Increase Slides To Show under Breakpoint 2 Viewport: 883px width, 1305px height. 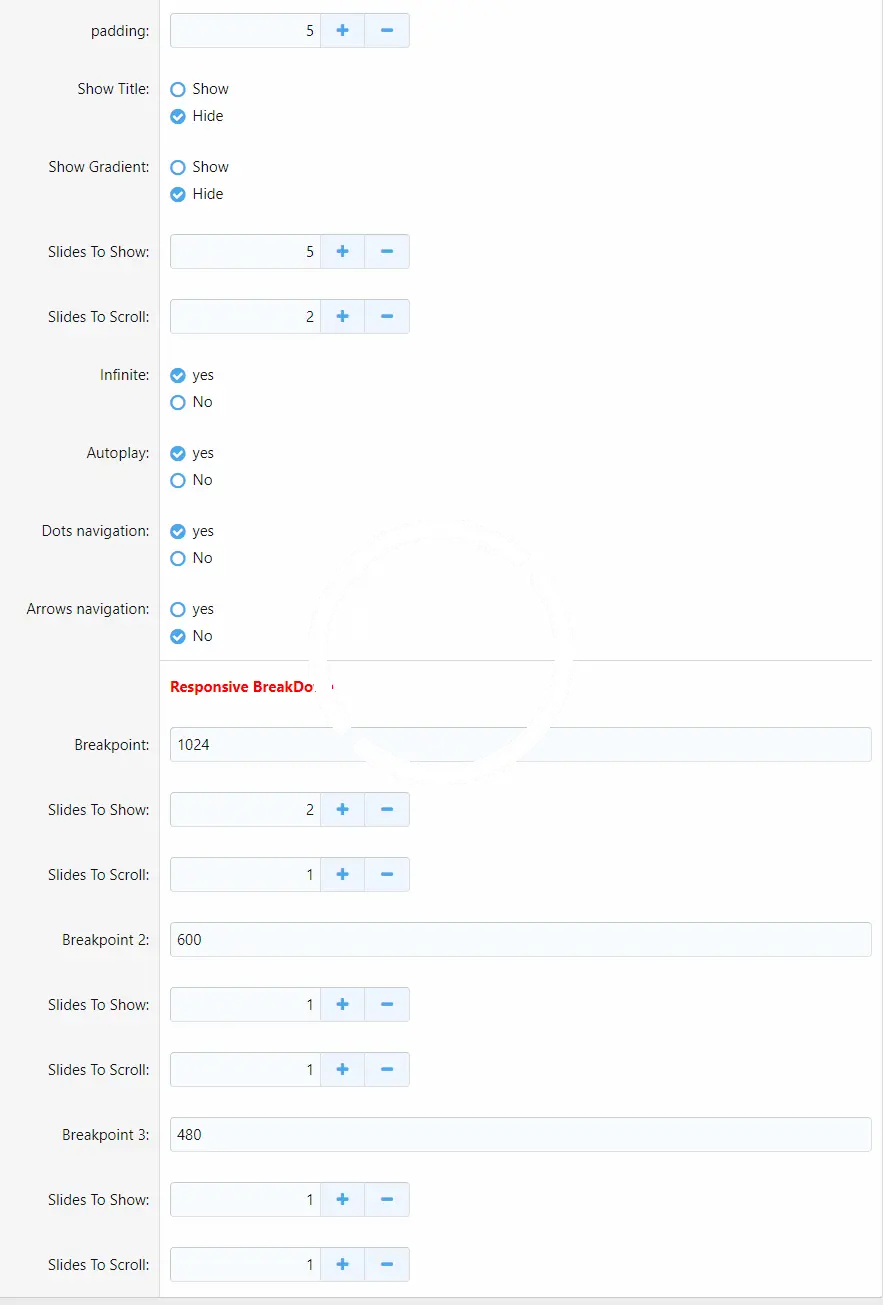click(x=342, y=1005)
